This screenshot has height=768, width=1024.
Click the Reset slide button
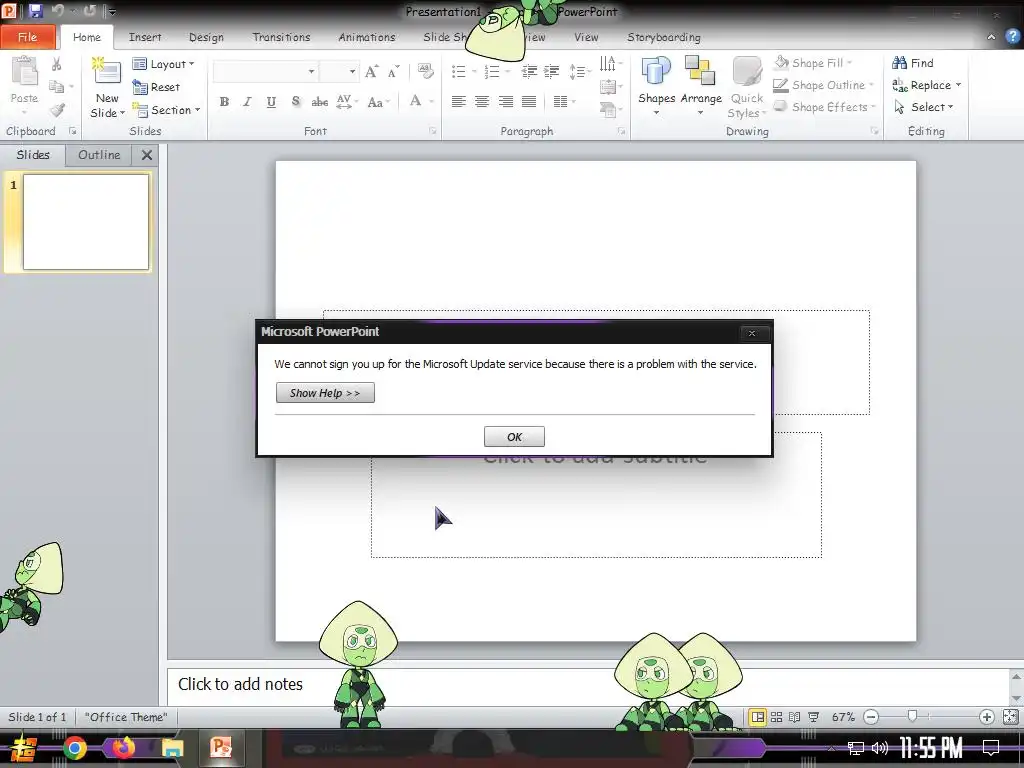(x=156, y=87)
